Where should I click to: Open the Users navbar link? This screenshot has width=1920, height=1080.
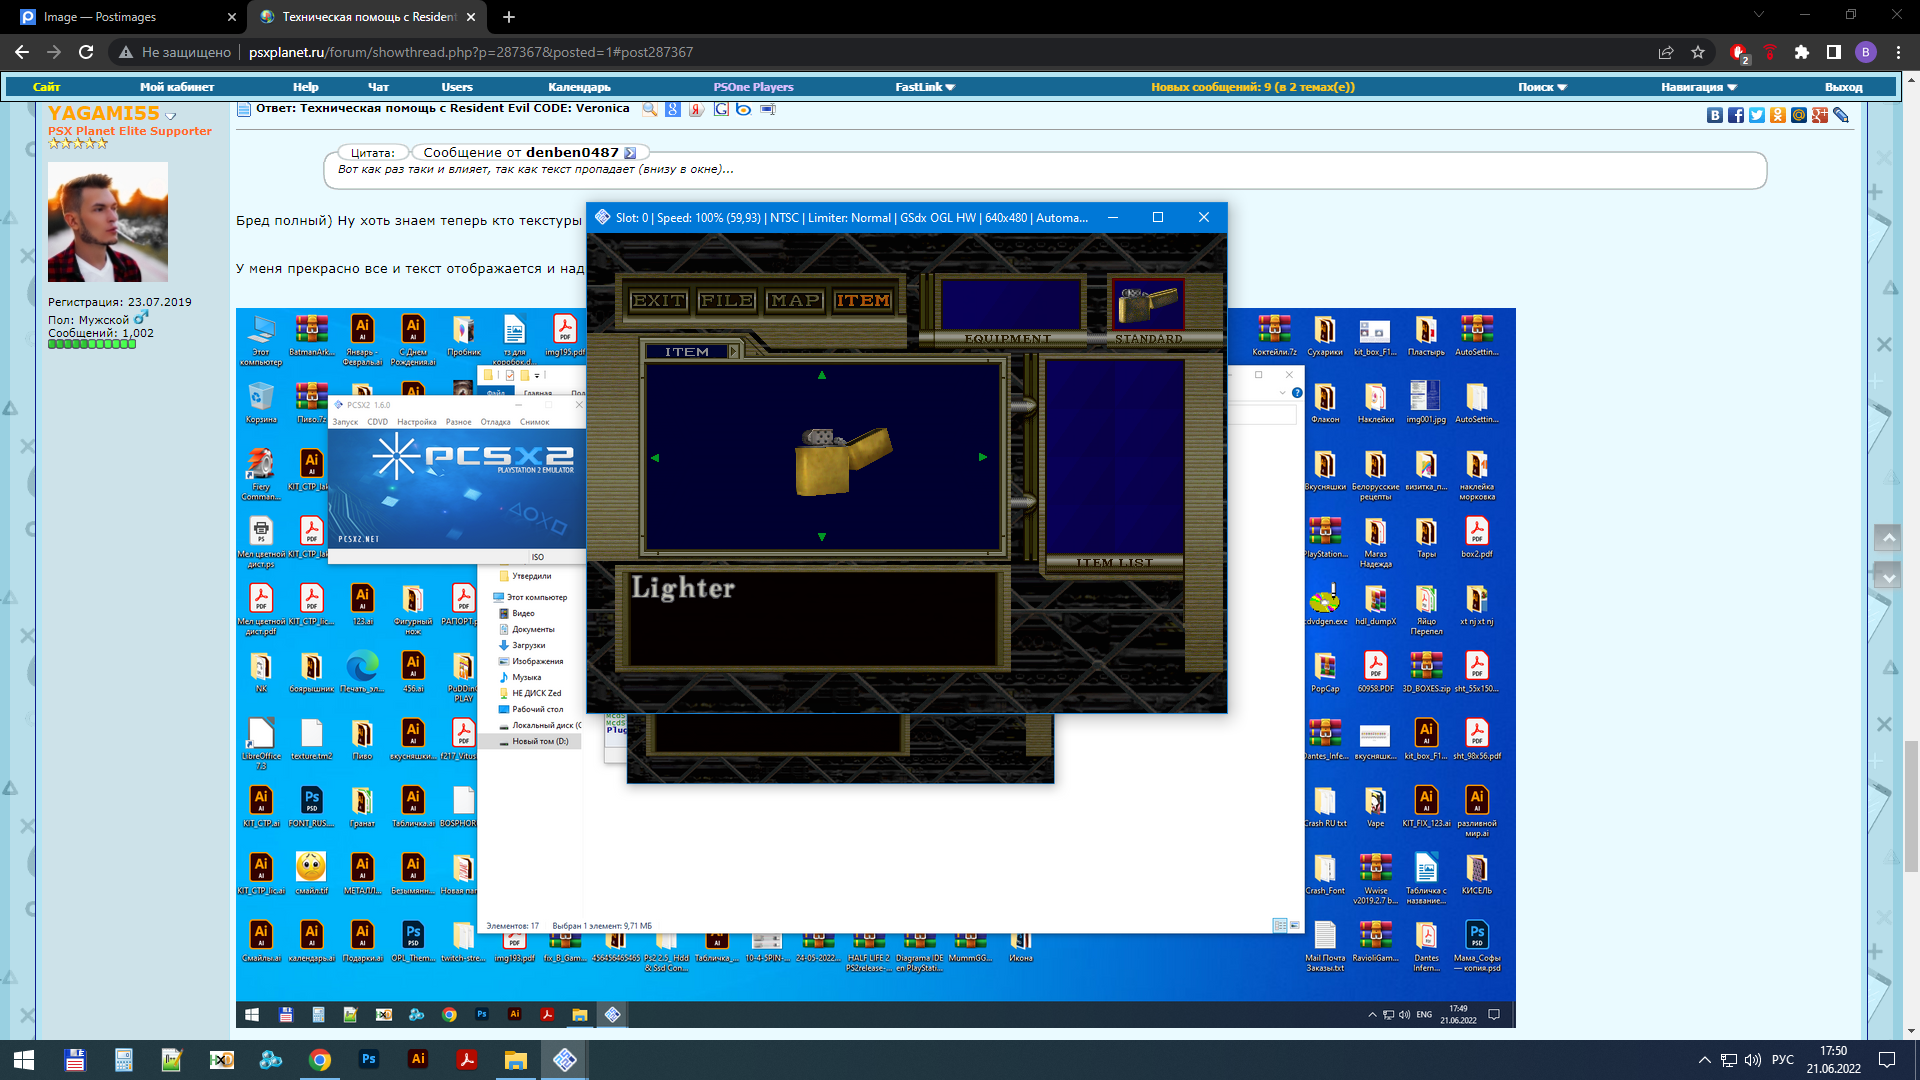pos(457,87)
